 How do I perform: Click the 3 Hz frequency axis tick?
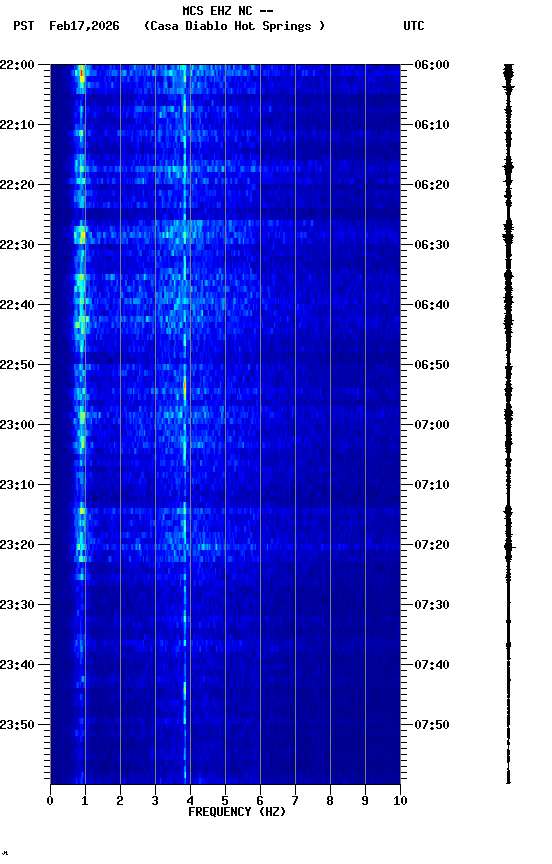tap(155, 801)
